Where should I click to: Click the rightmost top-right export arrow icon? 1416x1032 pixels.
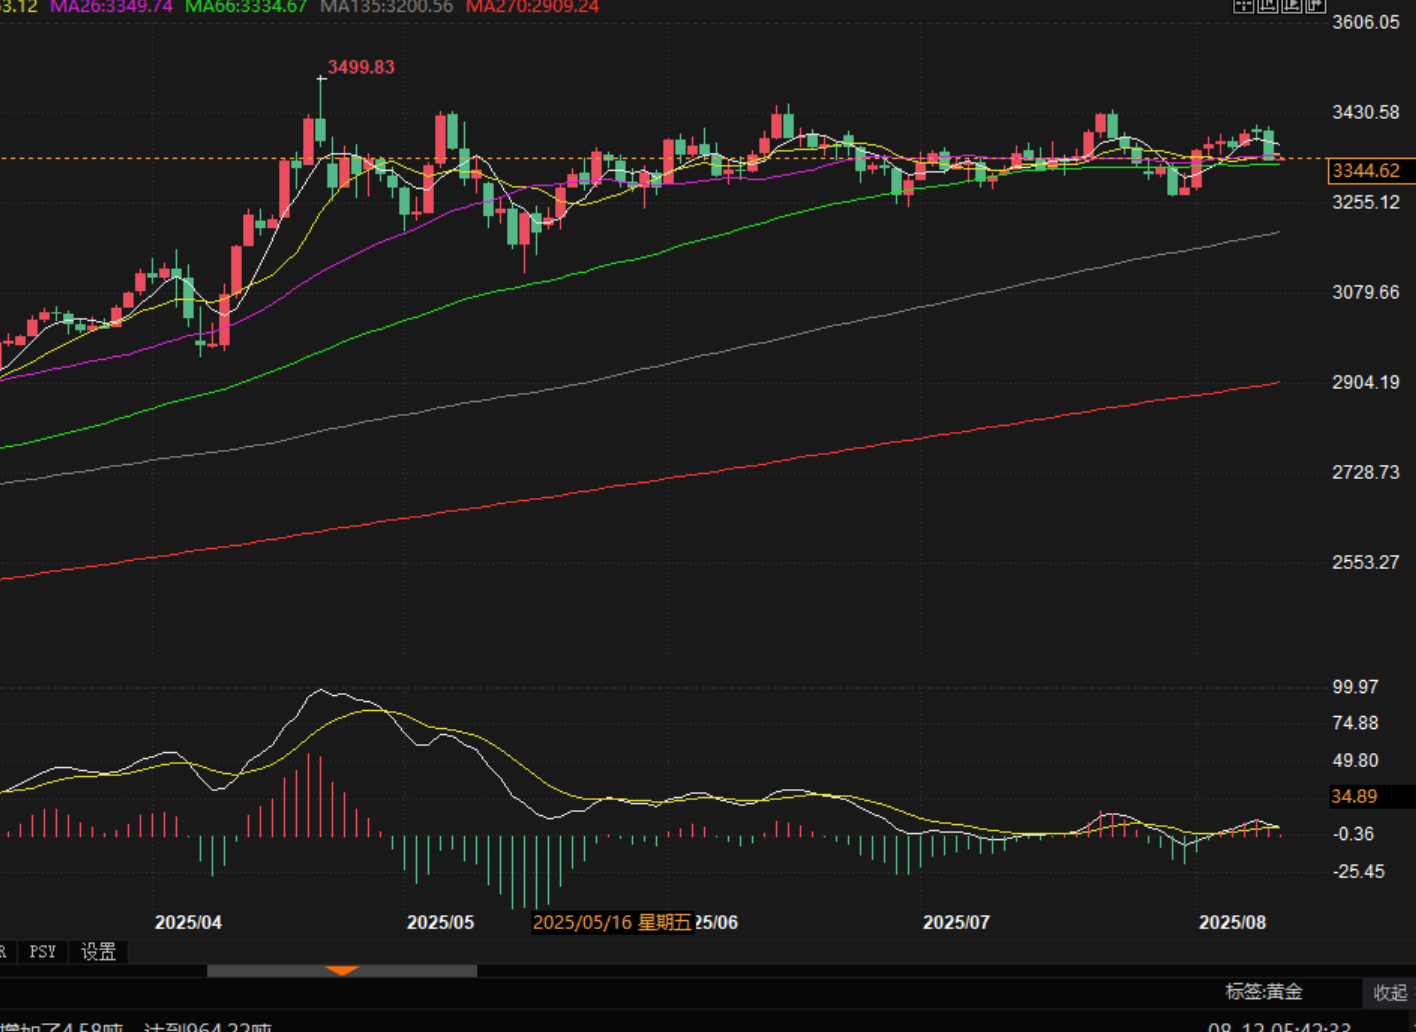pyautogui.click(x=1315, y=6)
